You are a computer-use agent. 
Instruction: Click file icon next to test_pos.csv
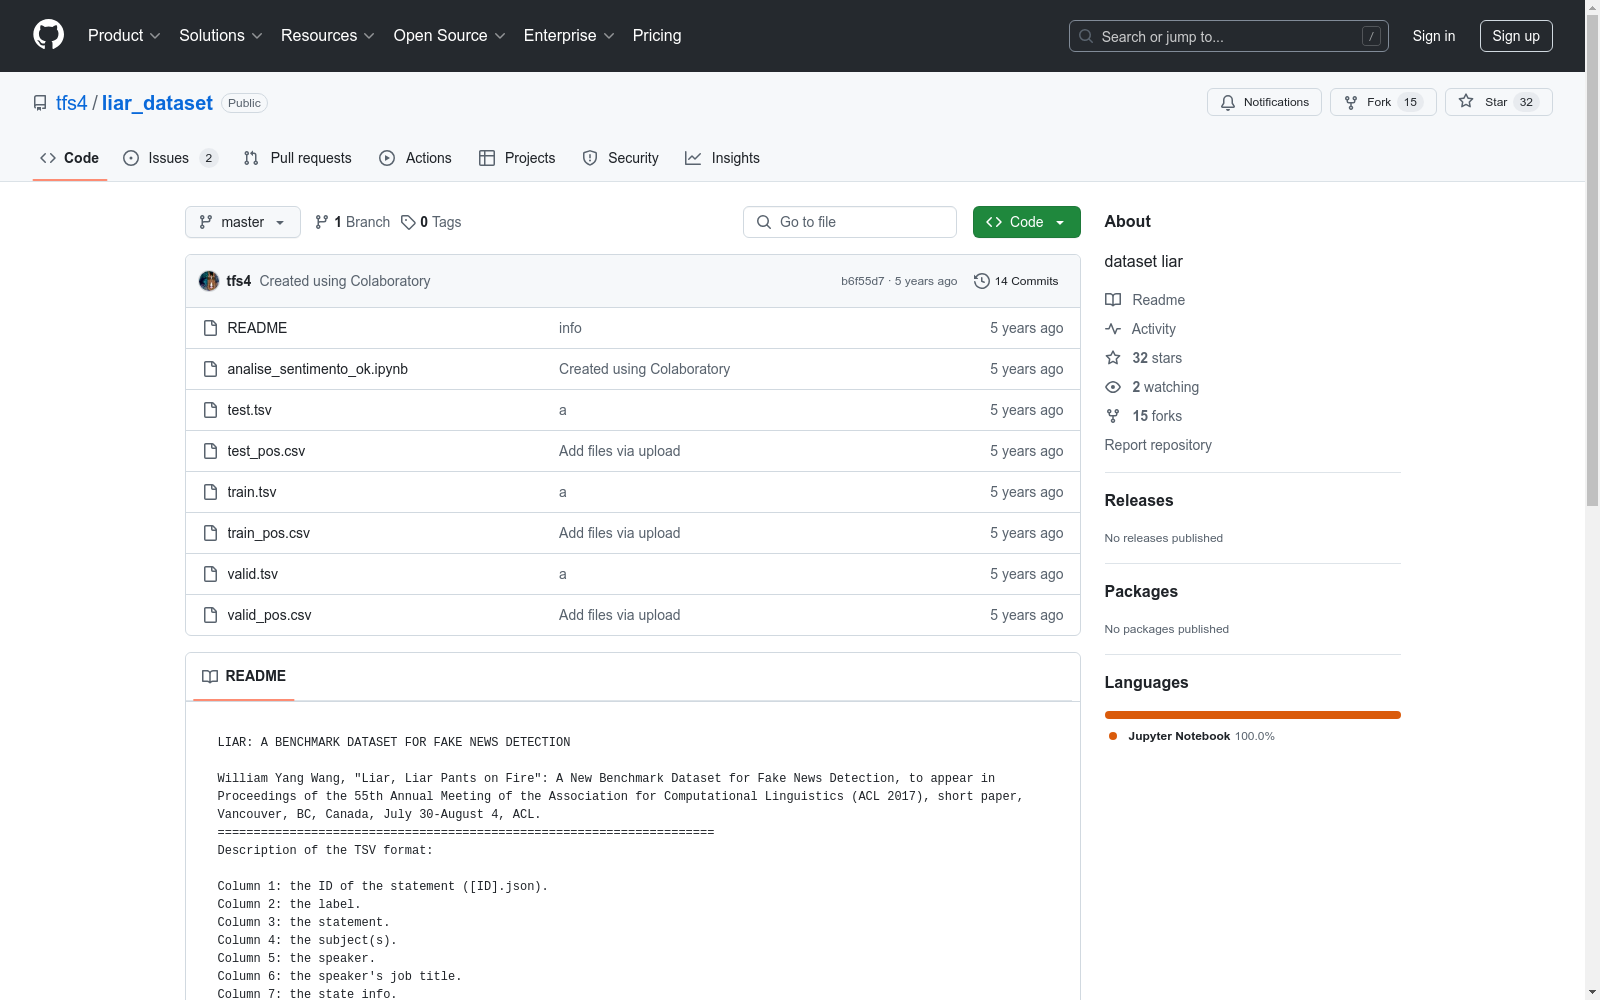pos(210,451)
